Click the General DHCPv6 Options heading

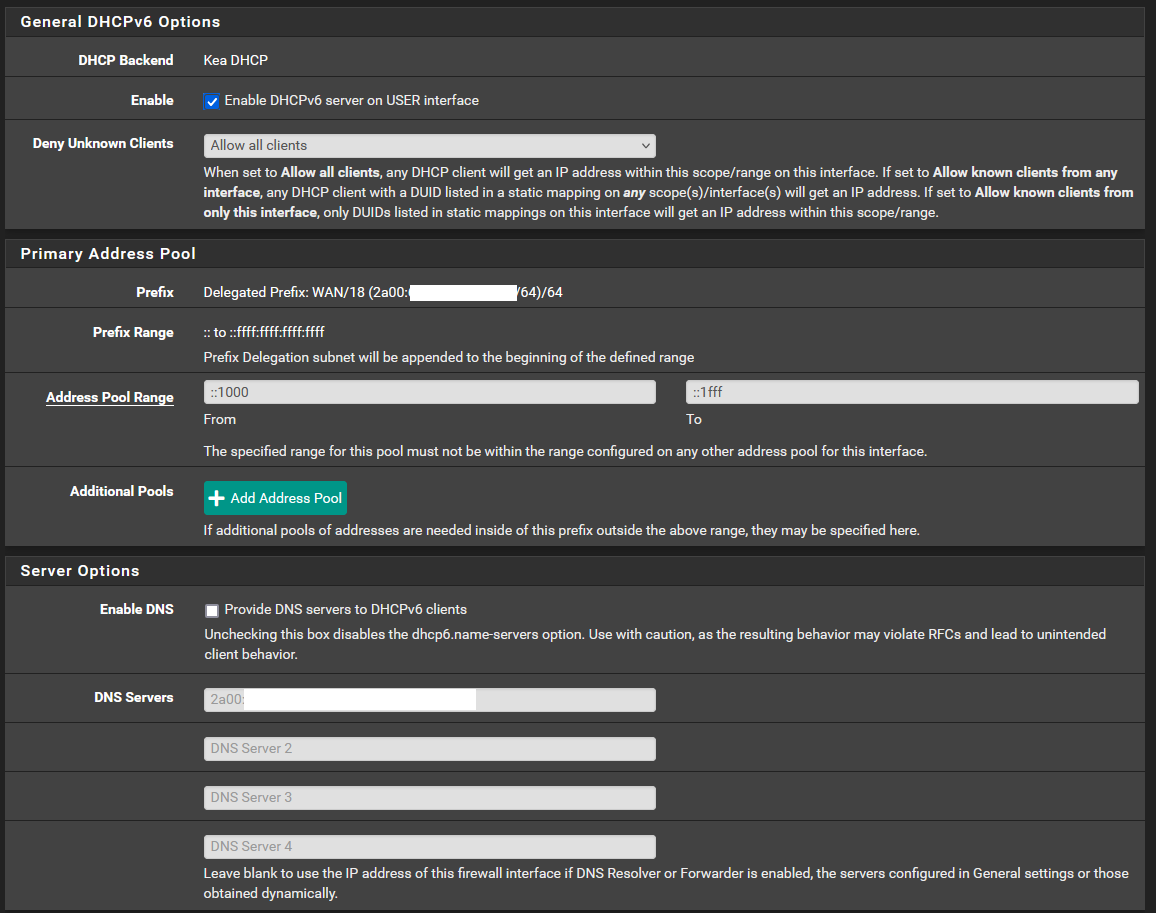(x=120, y=22)
